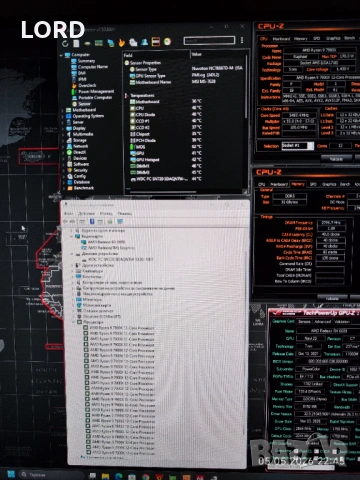Click the person user icon in AIDA64 toolbar

[144, 42]
